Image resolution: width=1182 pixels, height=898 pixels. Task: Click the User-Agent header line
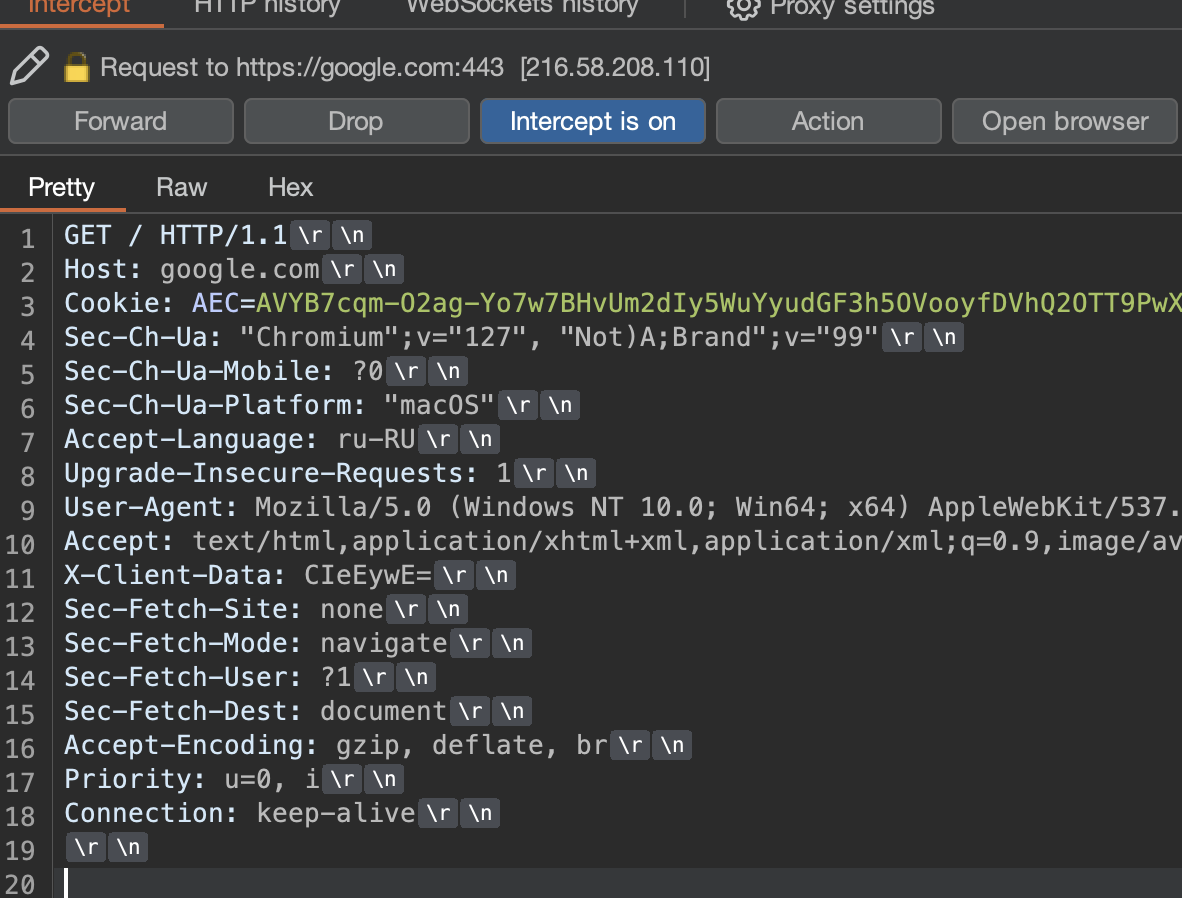click(x=600, y=508)
